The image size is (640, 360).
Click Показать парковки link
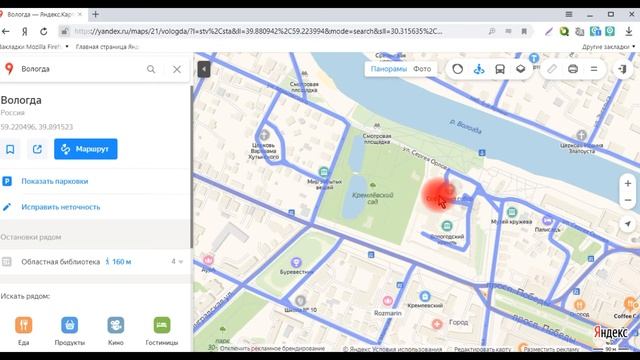coord(55,181)
